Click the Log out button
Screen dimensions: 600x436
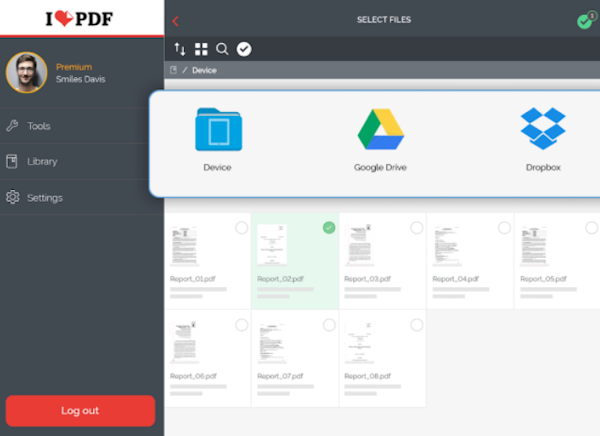click(x=80, y=411)
